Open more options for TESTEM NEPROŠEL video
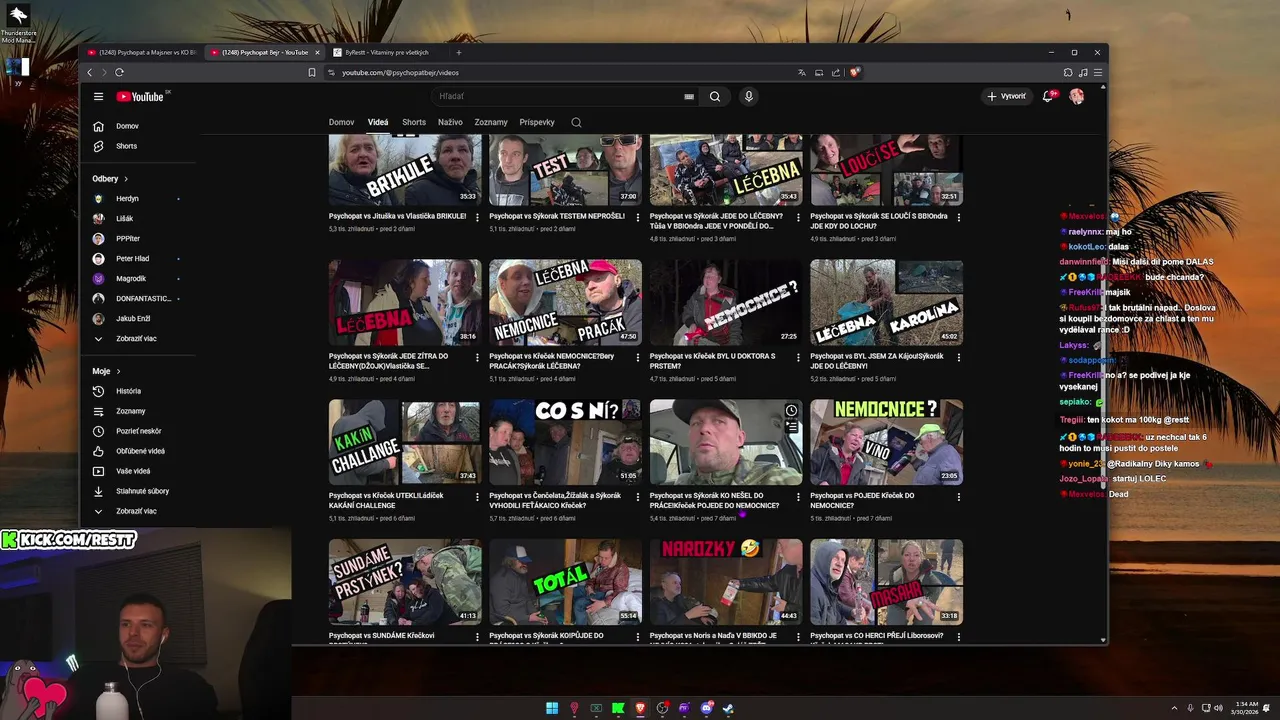The height and width of the screenshot is (720, 1280). [638, 217]
